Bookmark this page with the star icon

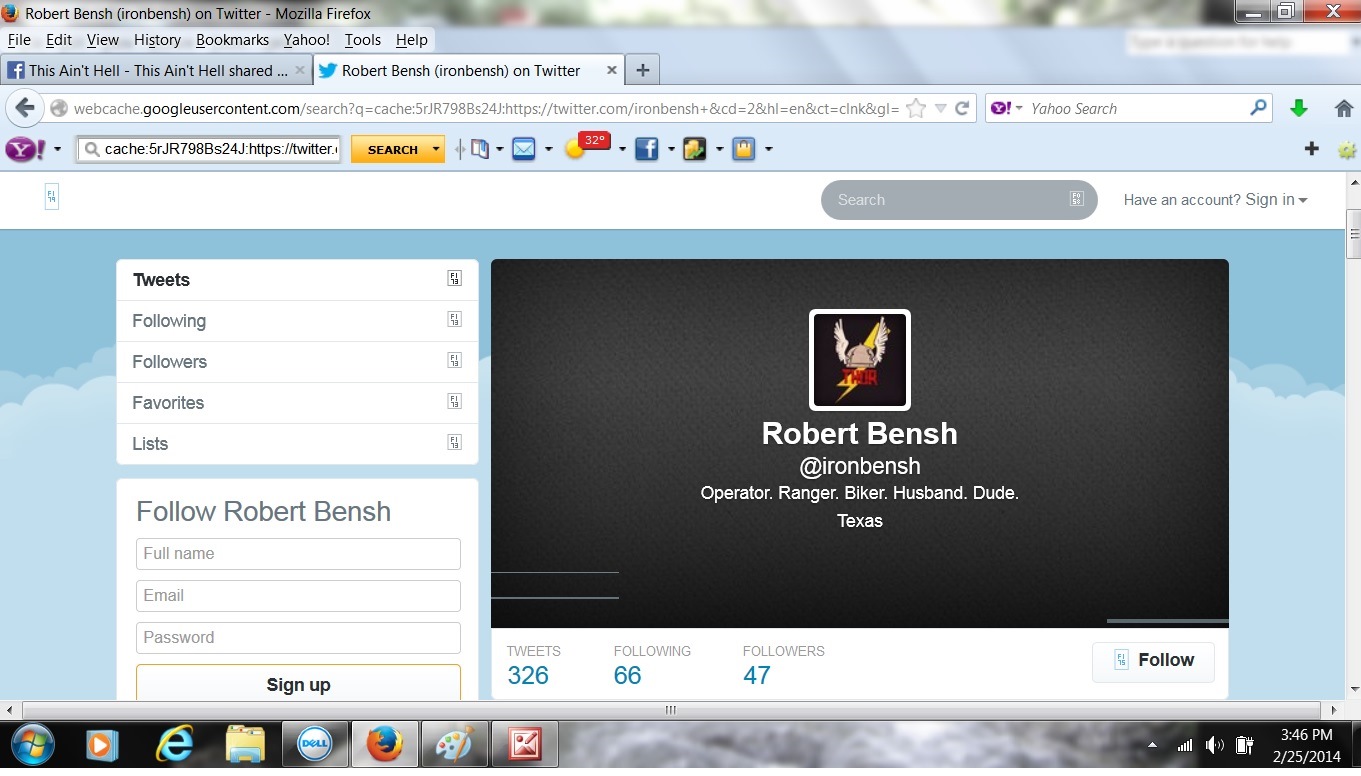[x=916, y=109]
